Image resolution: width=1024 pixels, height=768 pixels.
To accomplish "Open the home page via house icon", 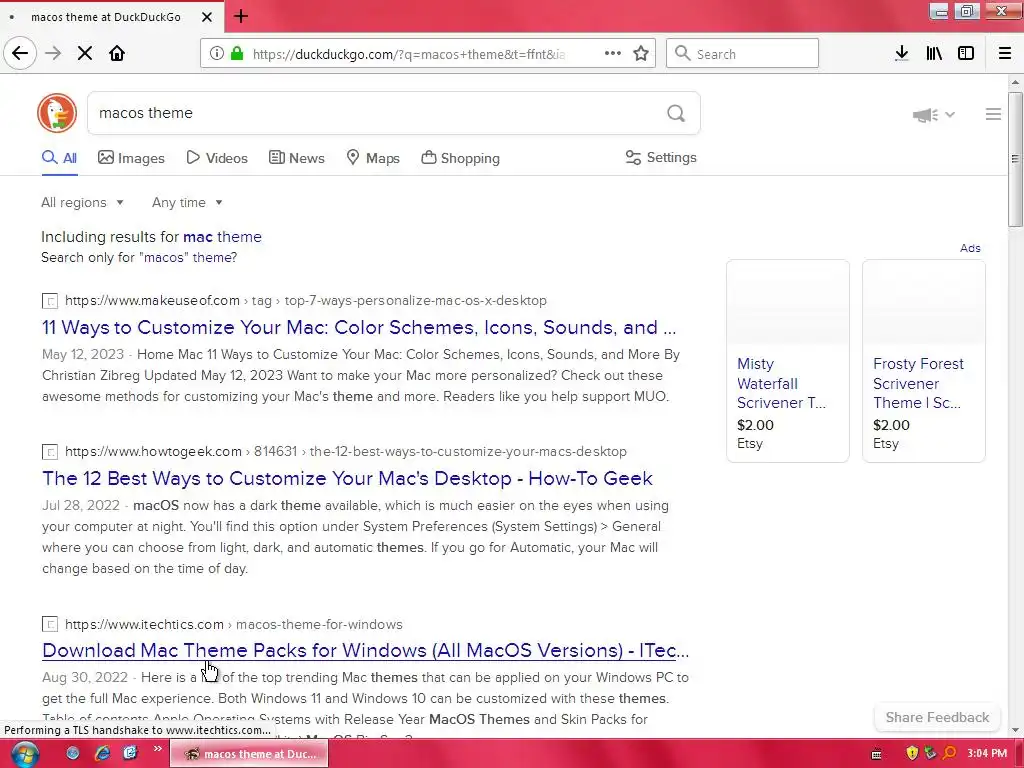I will [117, 54].
